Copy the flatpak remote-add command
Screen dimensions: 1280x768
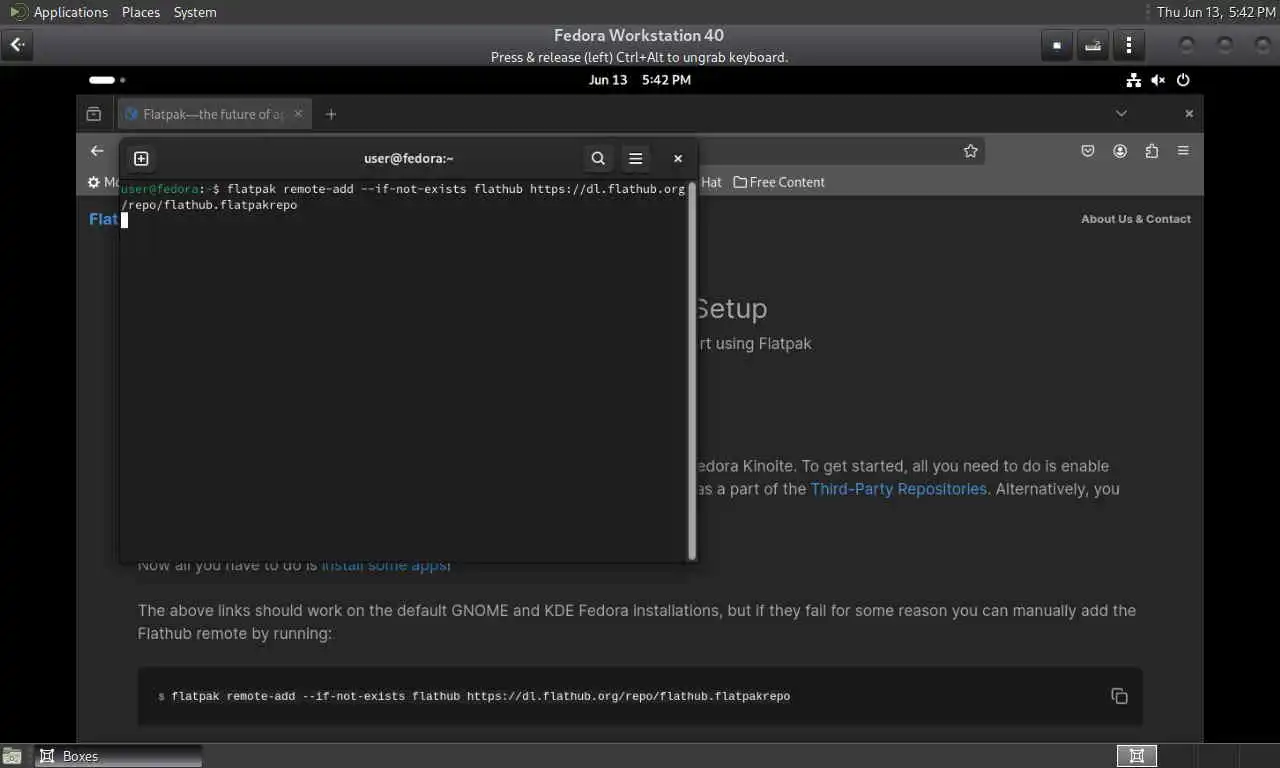pos(1119,696)
